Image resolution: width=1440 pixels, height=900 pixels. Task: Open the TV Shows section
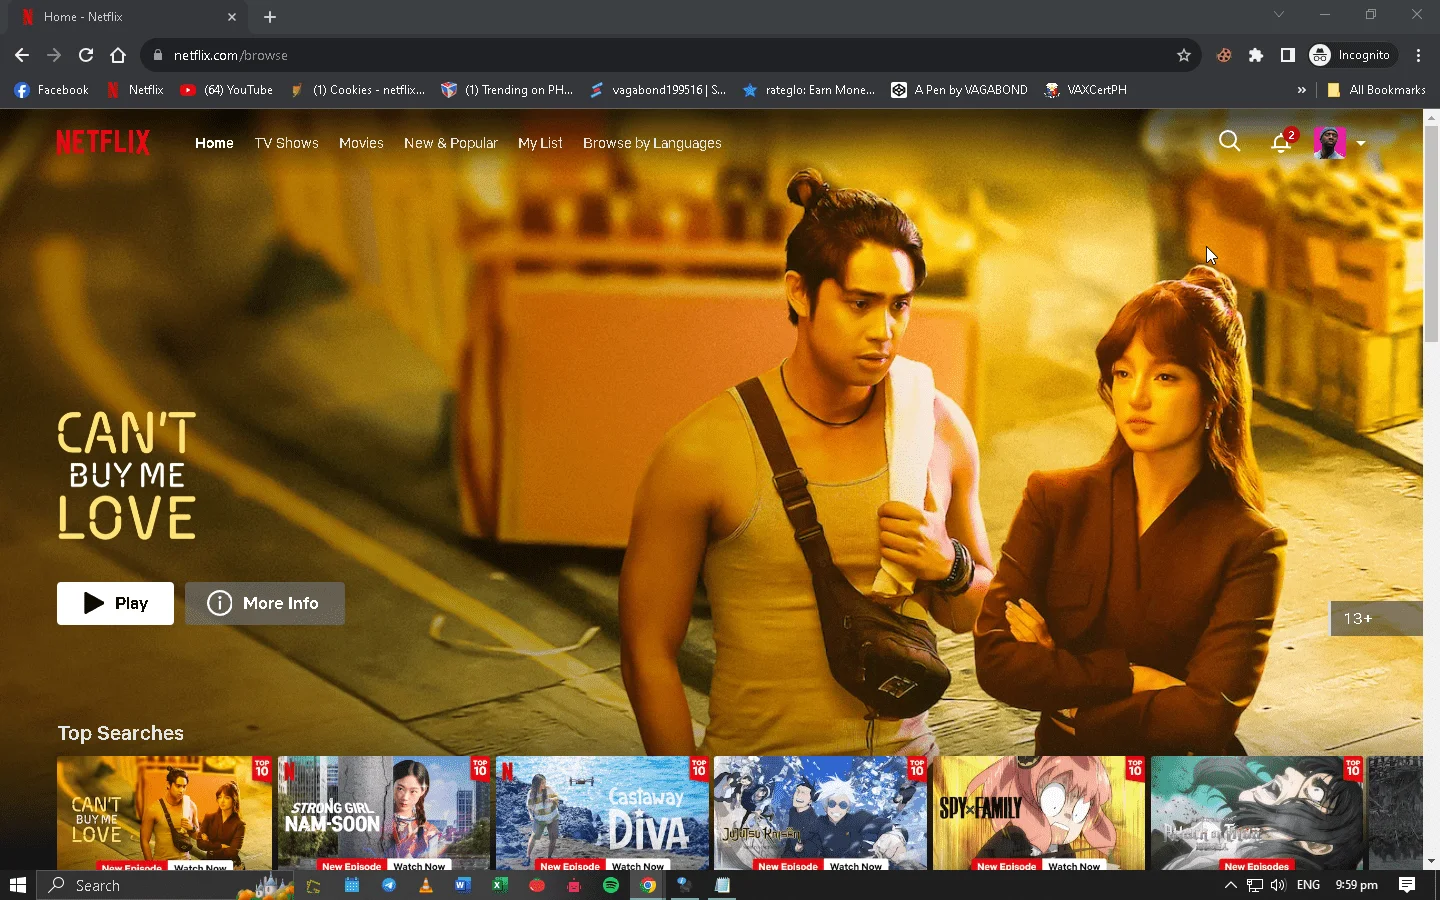click(286, 143)
